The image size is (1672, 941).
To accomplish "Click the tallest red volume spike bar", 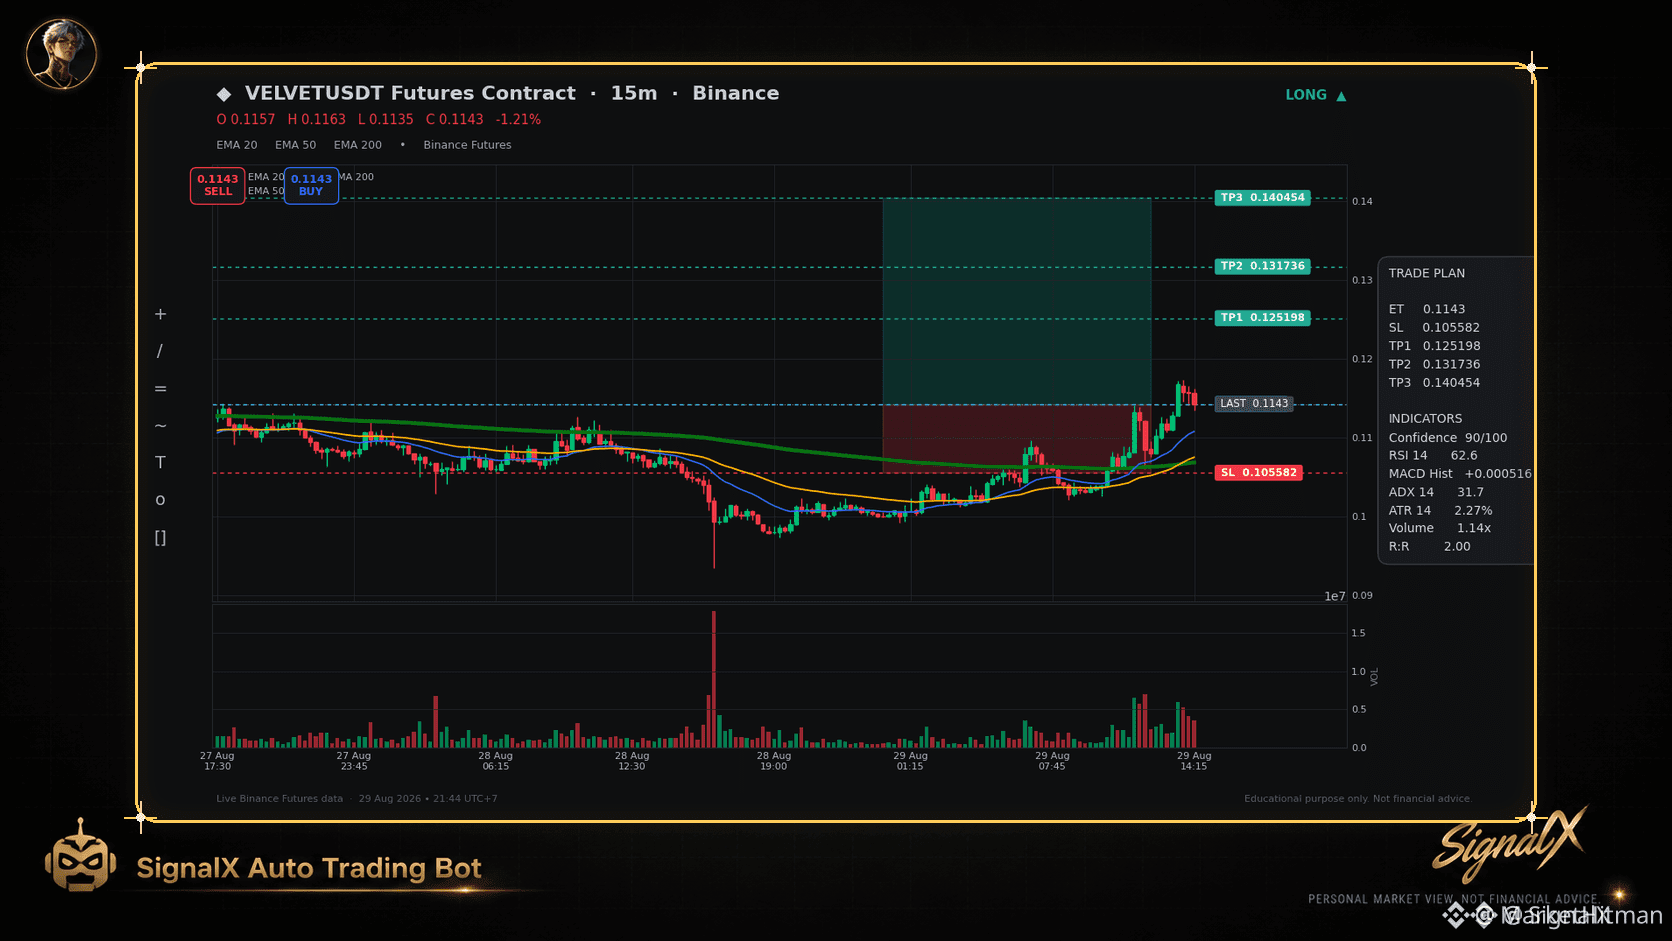I will coord(714,679).
